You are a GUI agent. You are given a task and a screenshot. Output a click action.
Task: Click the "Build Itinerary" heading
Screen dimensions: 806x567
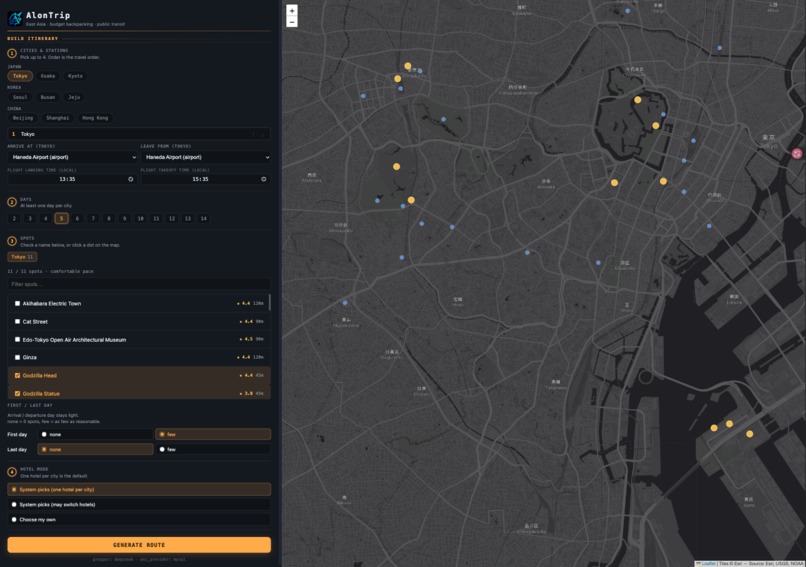(32, 39)
